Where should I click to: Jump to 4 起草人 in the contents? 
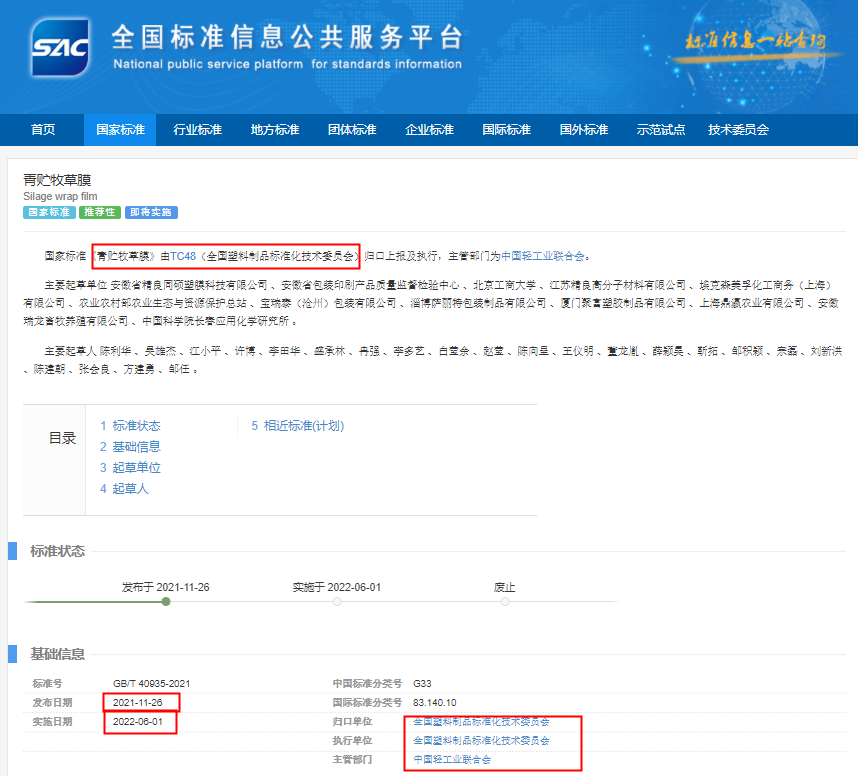(124, 489)
